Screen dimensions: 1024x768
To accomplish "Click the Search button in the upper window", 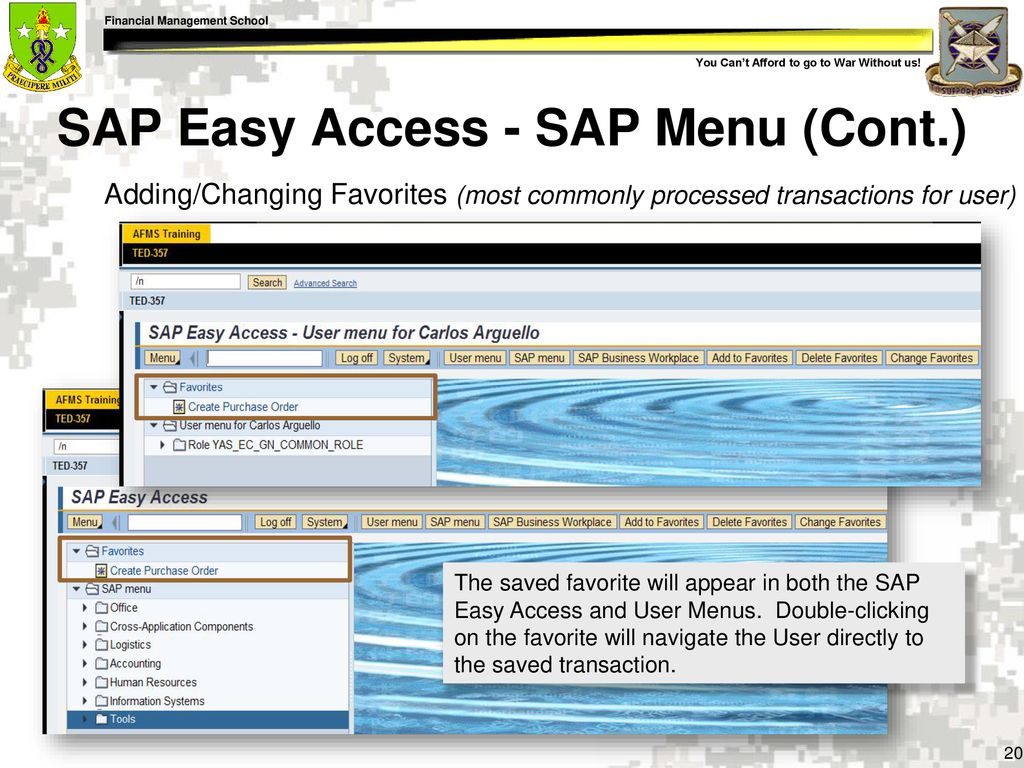I will click(267, 282).
